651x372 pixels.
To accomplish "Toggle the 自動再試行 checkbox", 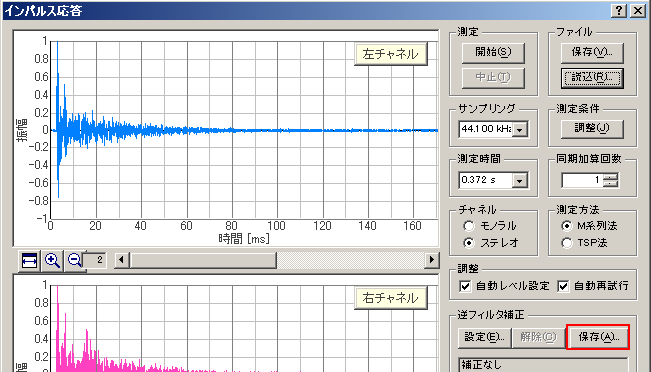I will coord(563,286).
